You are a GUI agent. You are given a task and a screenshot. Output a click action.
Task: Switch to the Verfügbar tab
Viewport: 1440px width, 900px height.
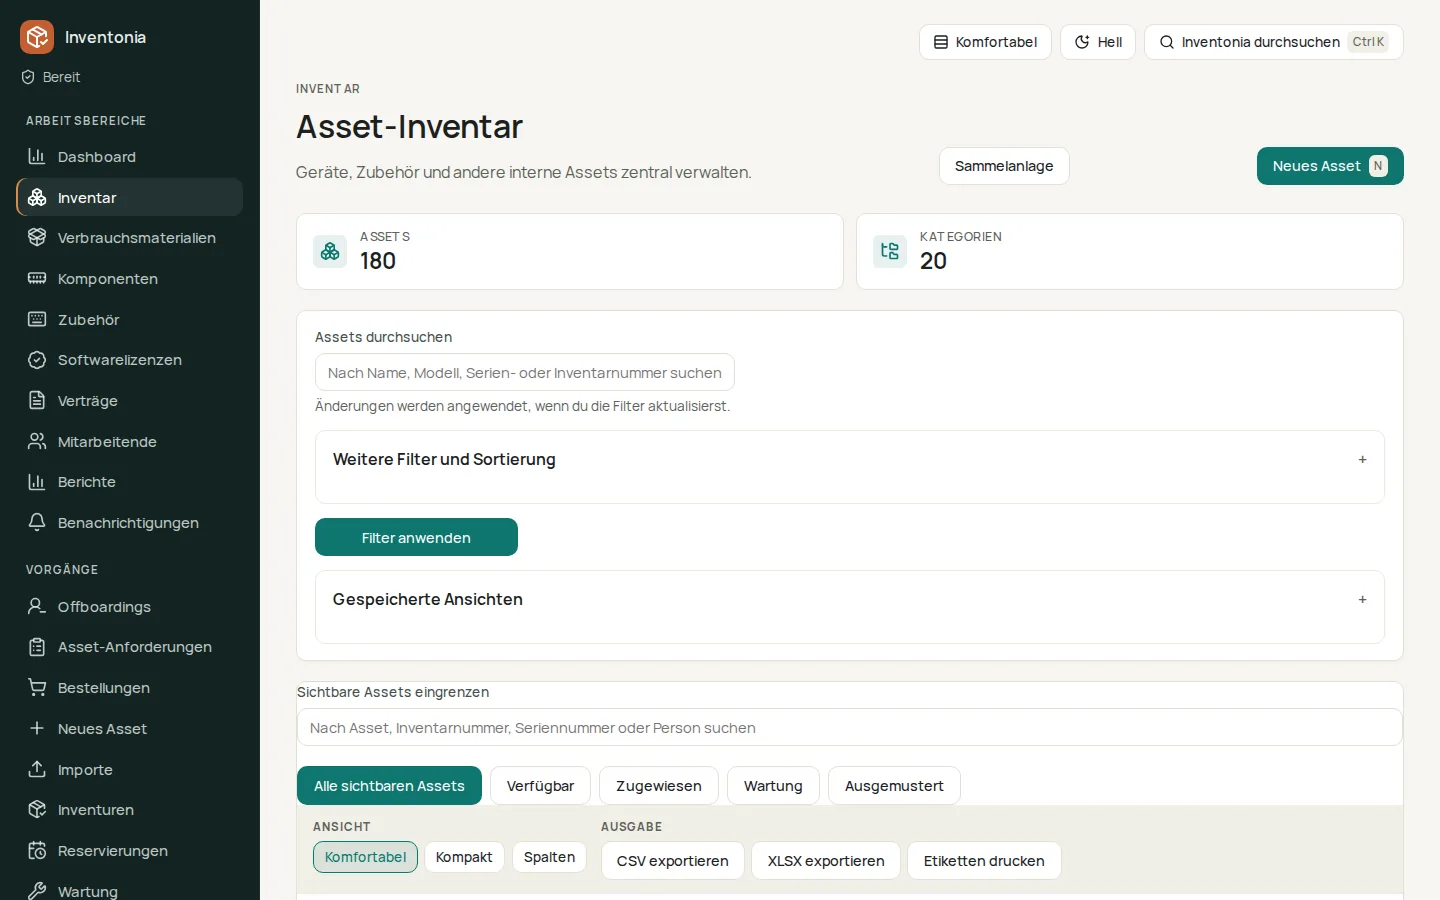(540, 786)
